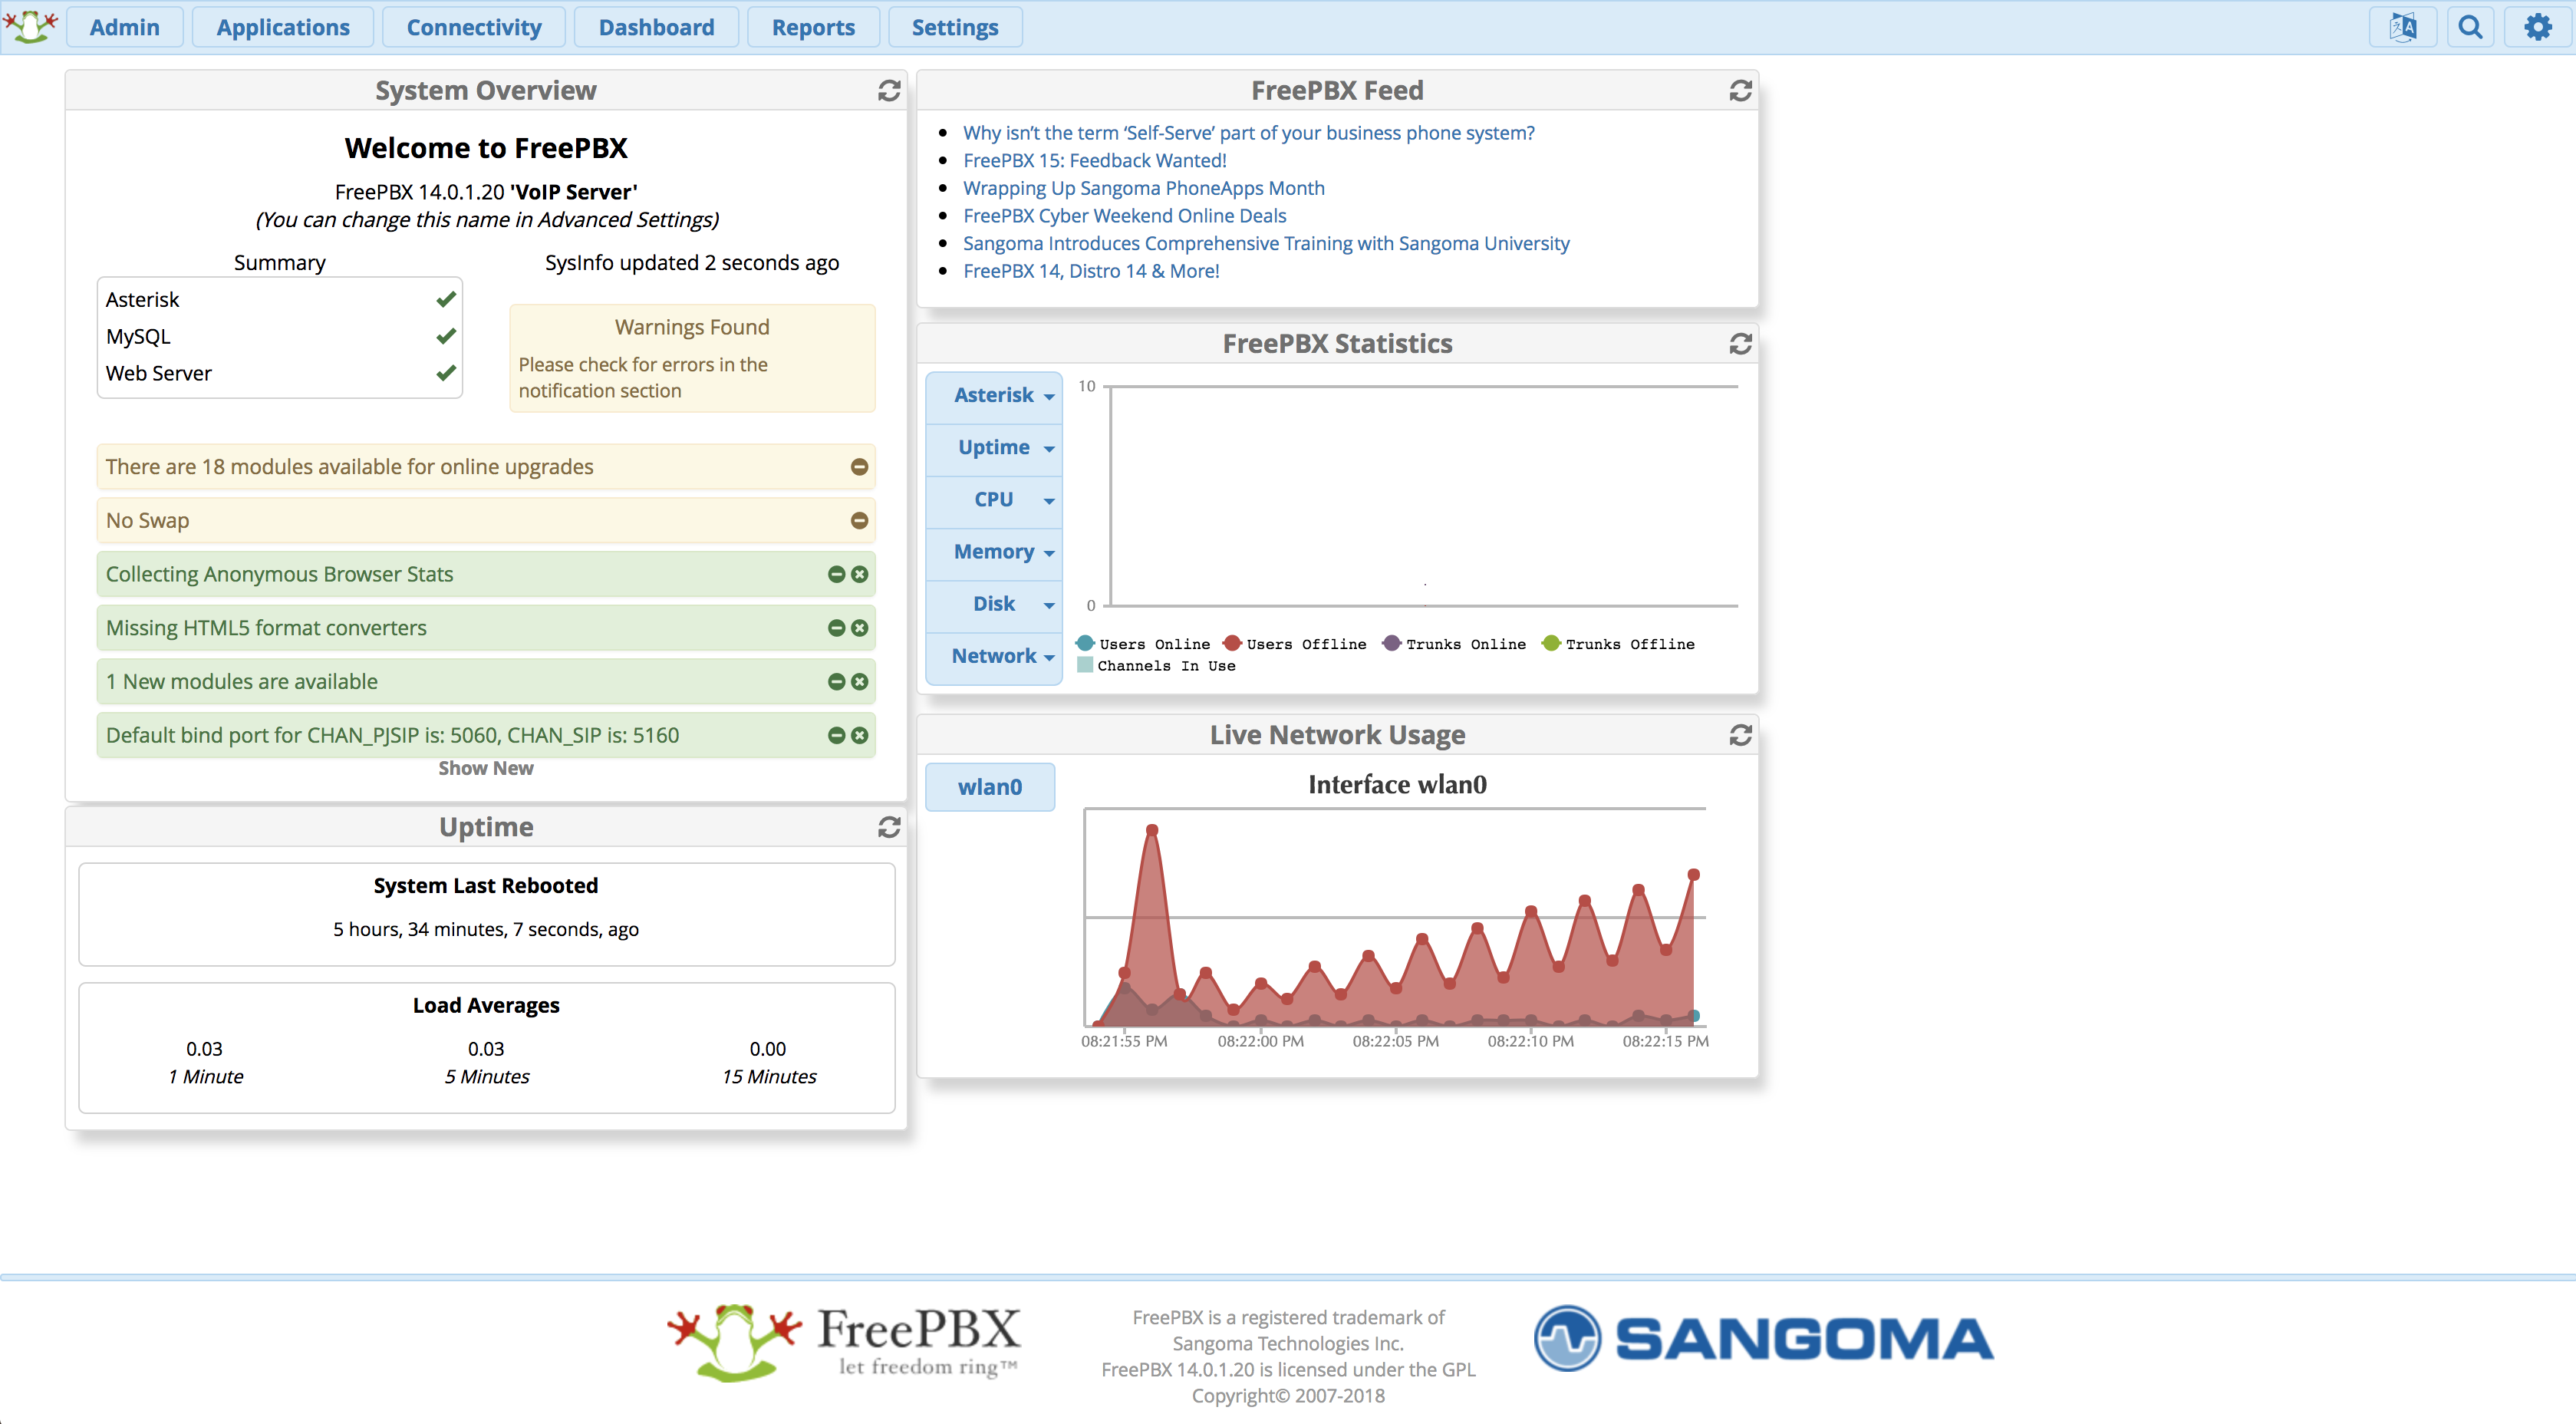
Task: Dismiss Missing HTML5 format converters notice
Action: tap(859, 628)
